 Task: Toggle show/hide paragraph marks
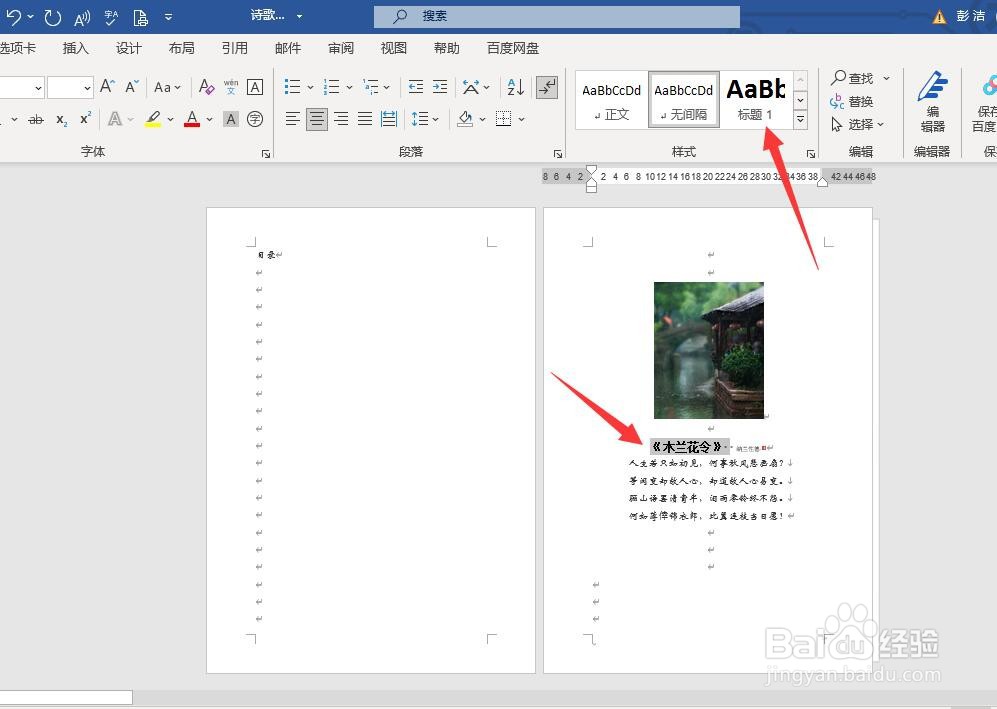547,87
